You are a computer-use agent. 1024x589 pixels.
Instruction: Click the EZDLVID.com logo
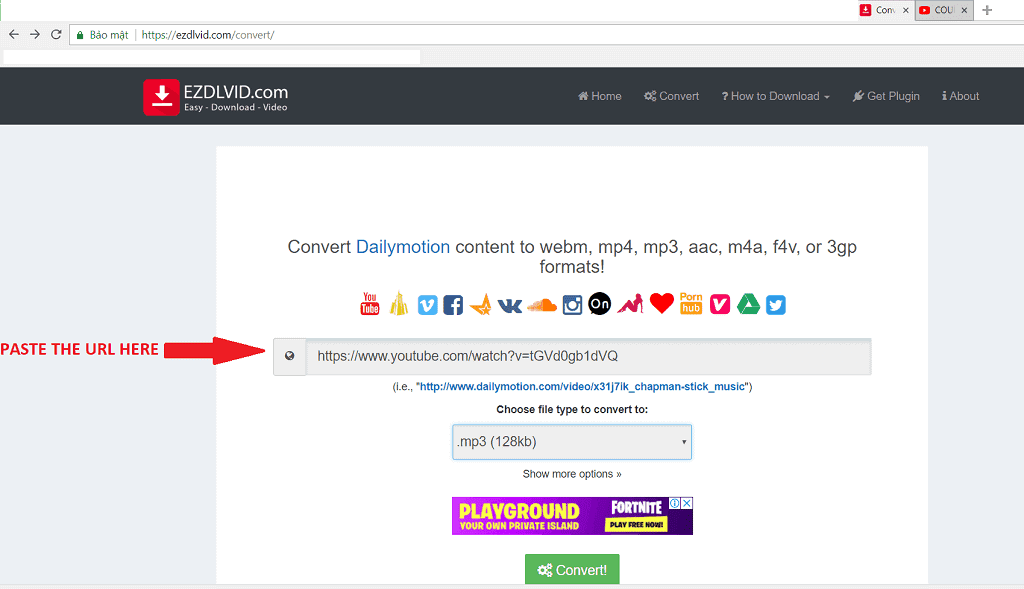[x=216, y=97]
